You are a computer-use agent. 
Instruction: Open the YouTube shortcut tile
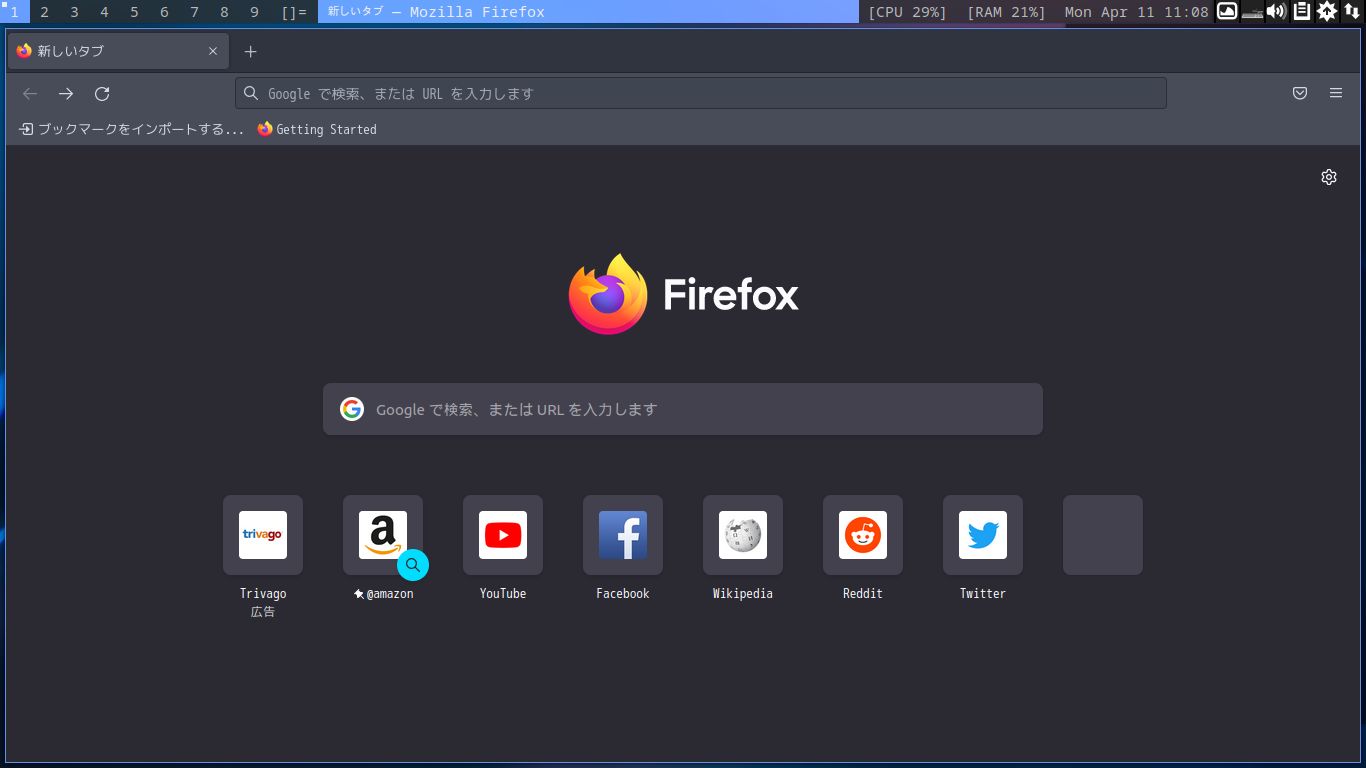point(503,535)
